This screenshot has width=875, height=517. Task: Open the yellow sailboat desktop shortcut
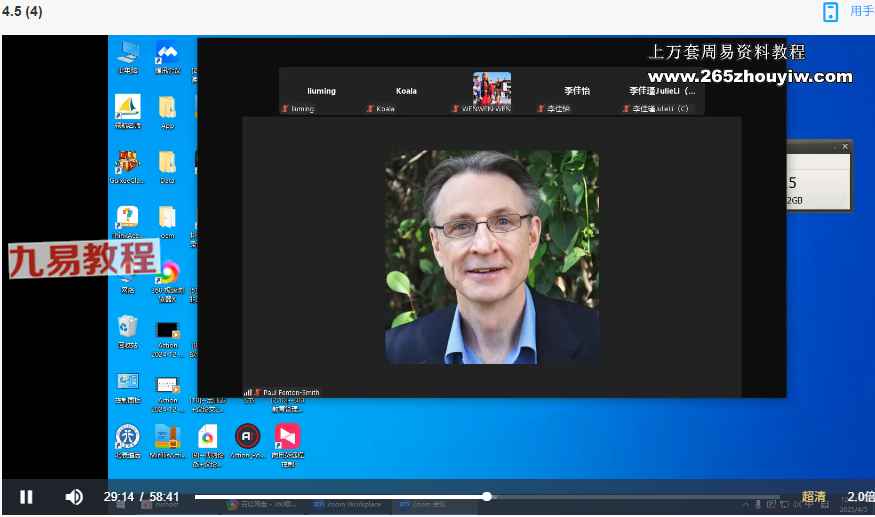[x=128, y=111]
